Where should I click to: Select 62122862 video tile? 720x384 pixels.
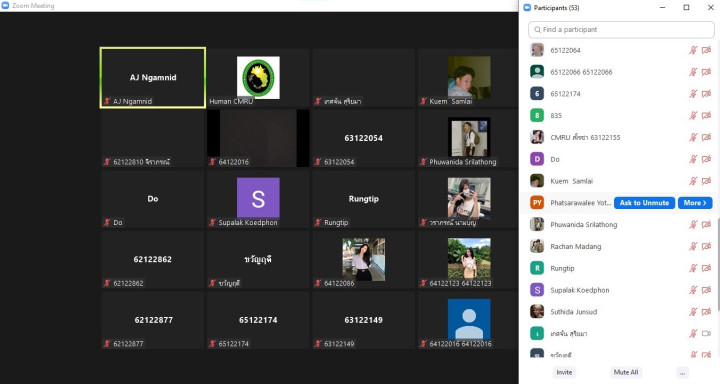(x=153, y=260)
